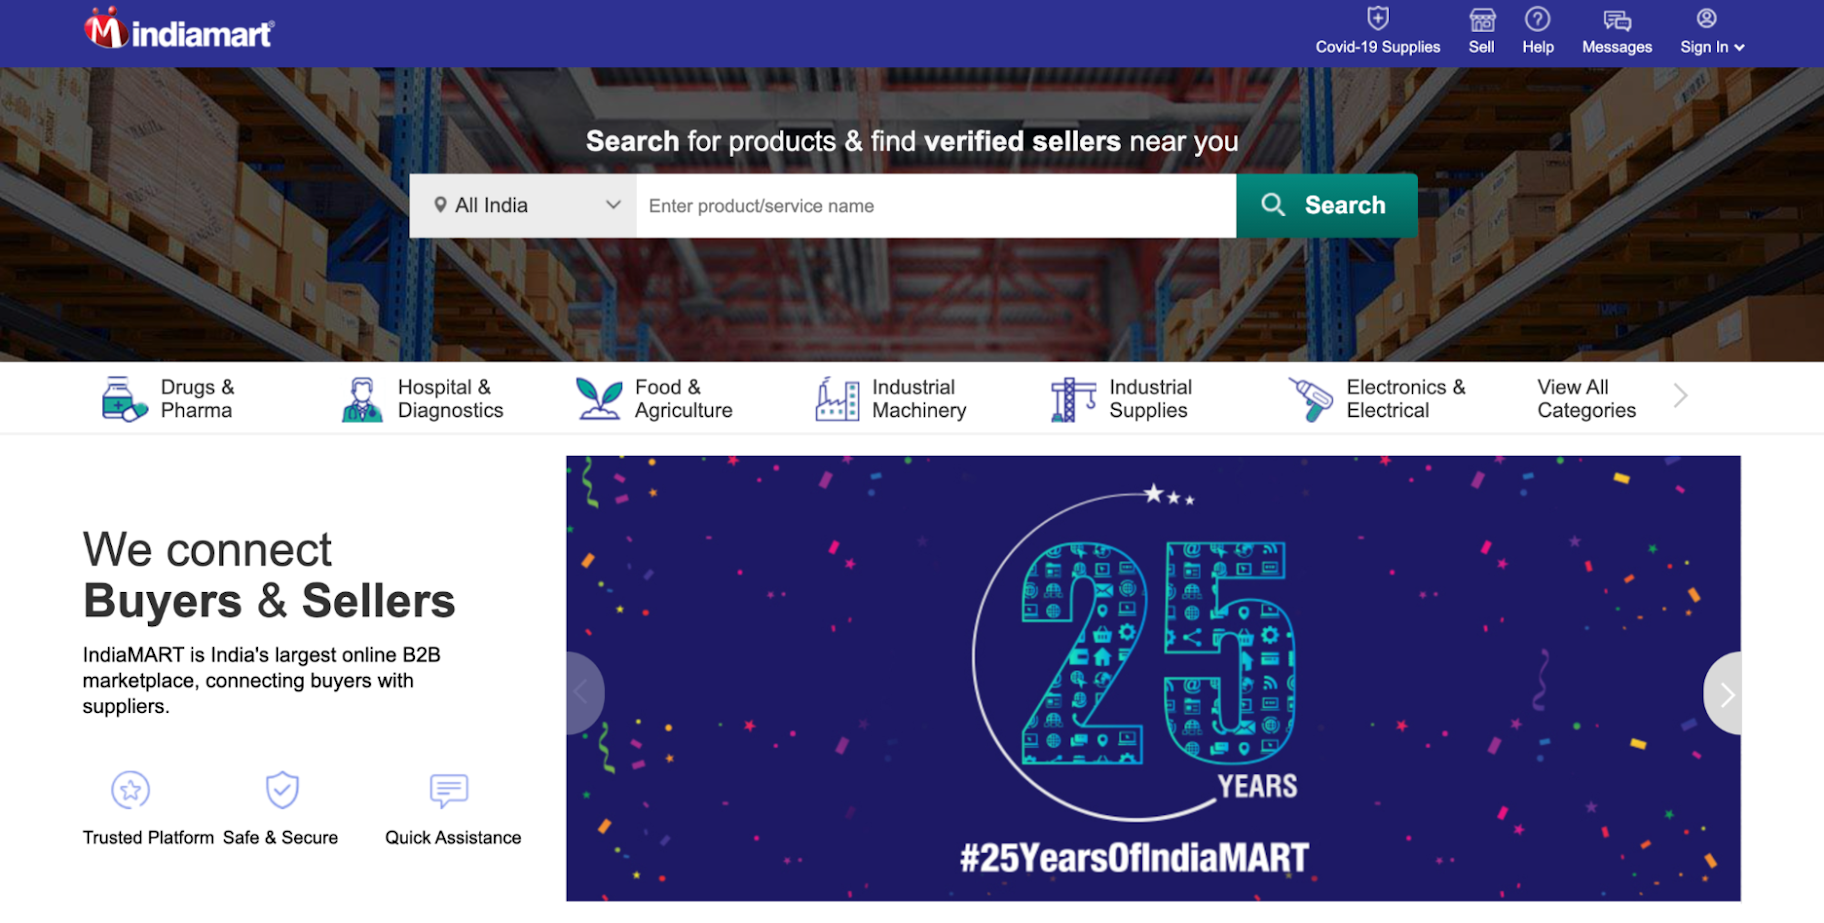The image size is (1824, 923).
Task: Expand the Sign In menu chevron
Action: (1741, 47)
